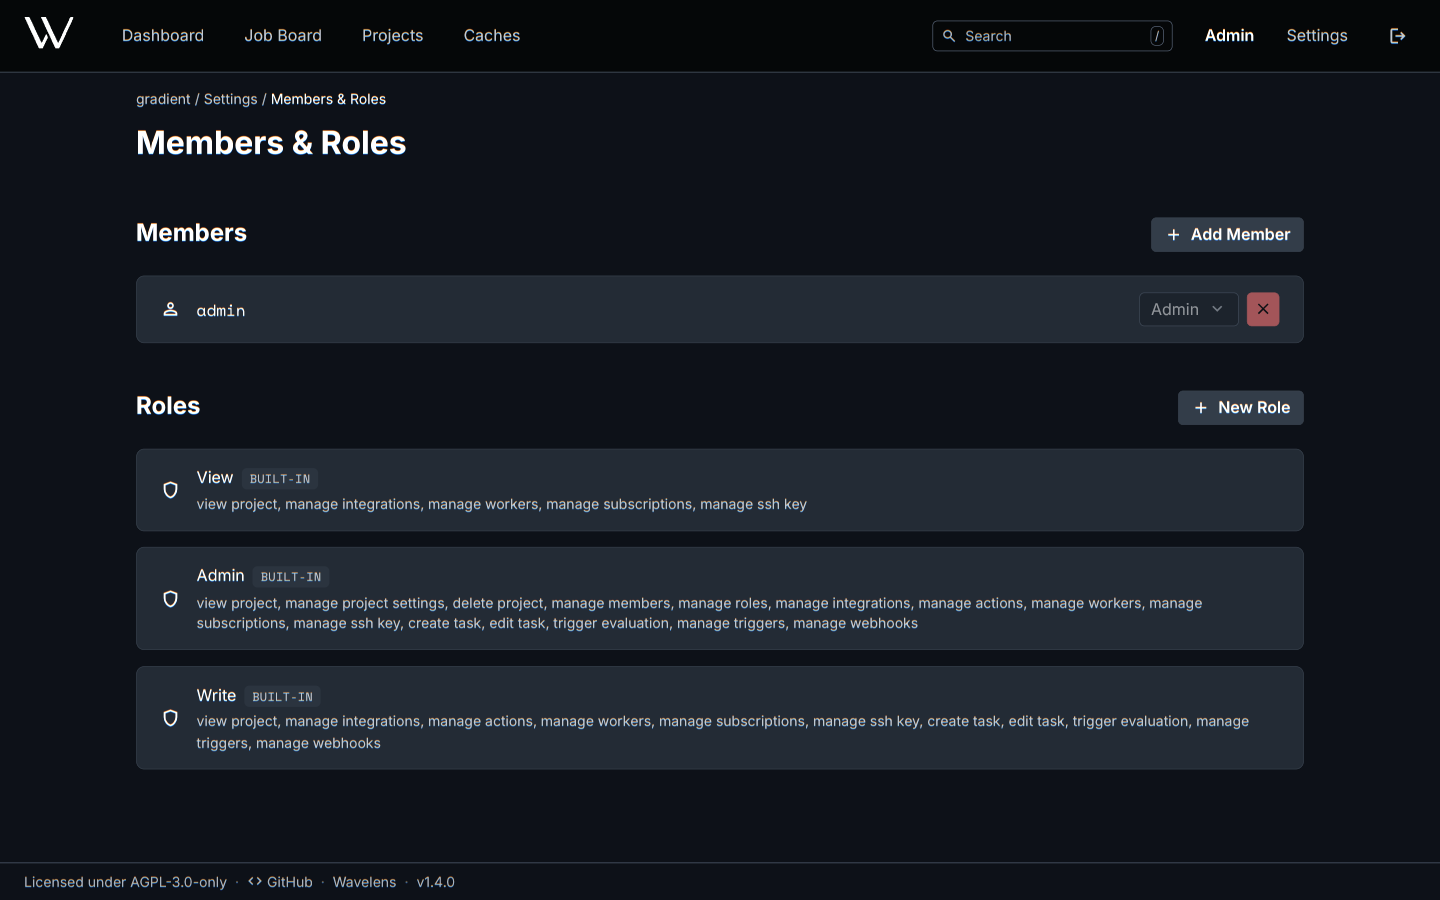
Task: Open the Admin section in top bar
Action: tap(1229, 36)
